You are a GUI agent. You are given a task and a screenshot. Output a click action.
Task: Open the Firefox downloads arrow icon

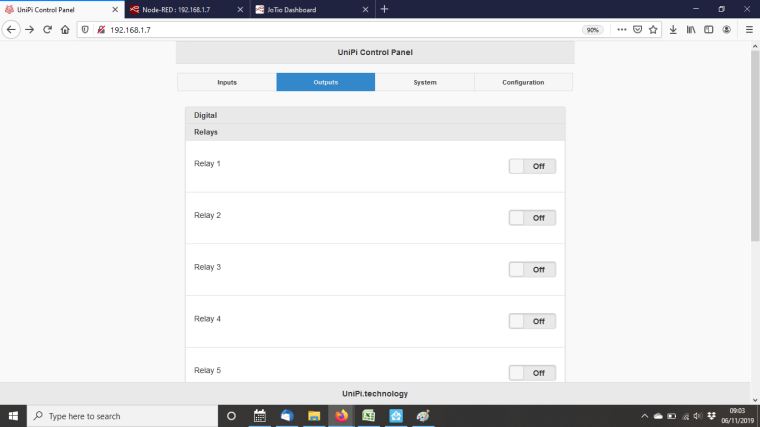click(x=674, y=30)
